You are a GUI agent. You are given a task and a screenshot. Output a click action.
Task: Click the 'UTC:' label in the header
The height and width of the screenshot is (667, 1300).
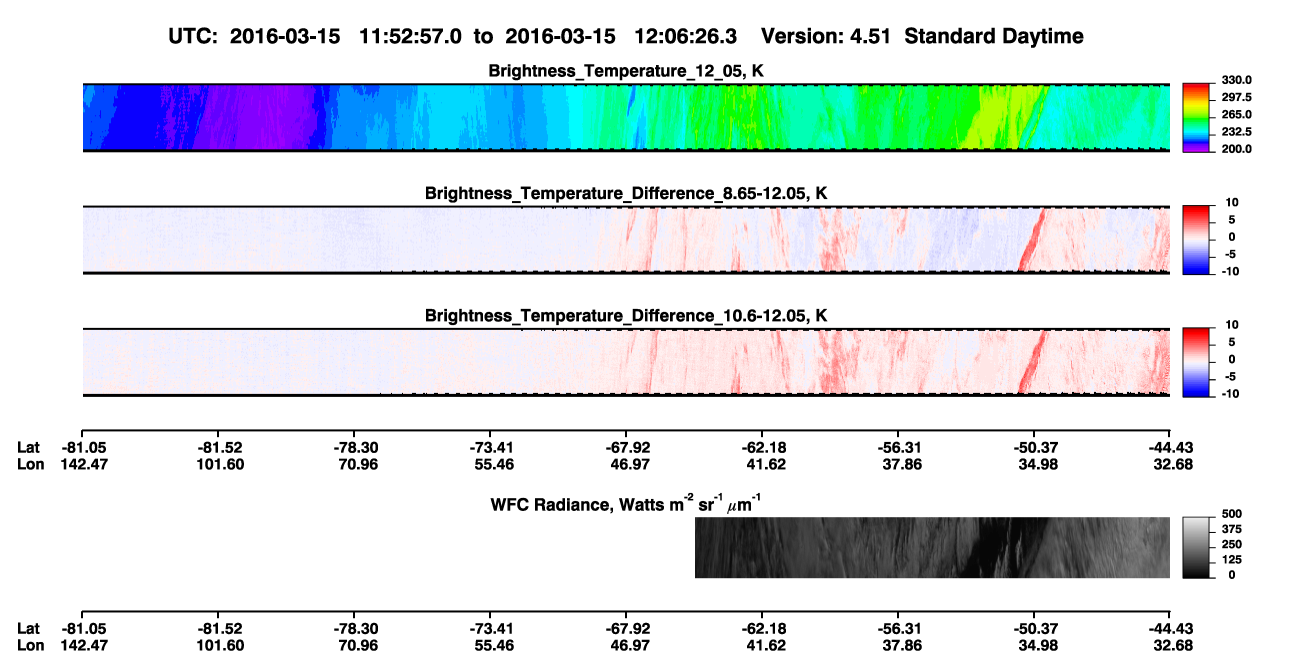191,36
